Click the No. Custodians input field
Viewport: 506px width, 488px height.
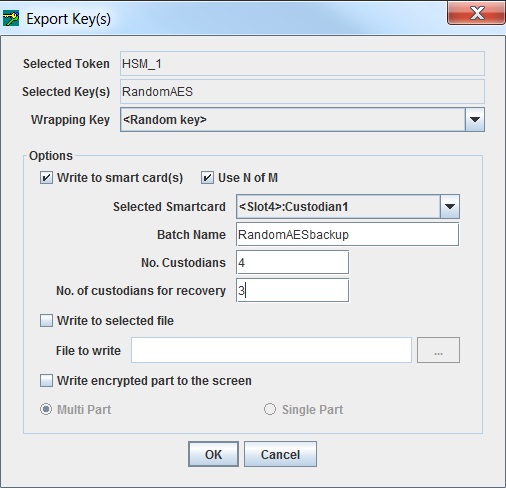pyautogui.click(x=292, y=263)
